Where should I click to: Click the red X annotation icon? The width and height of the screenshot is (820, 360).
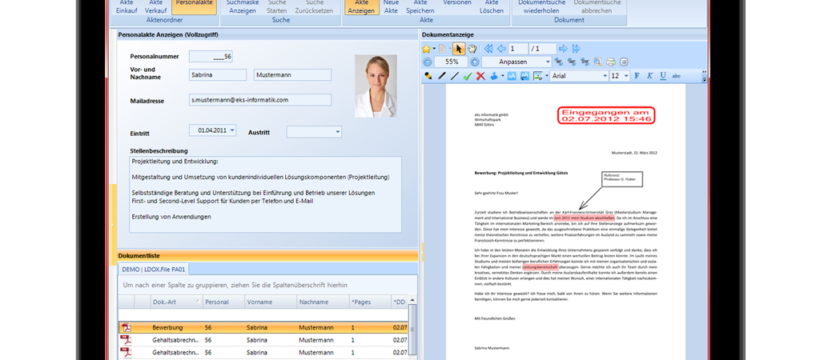coord(481,76)
